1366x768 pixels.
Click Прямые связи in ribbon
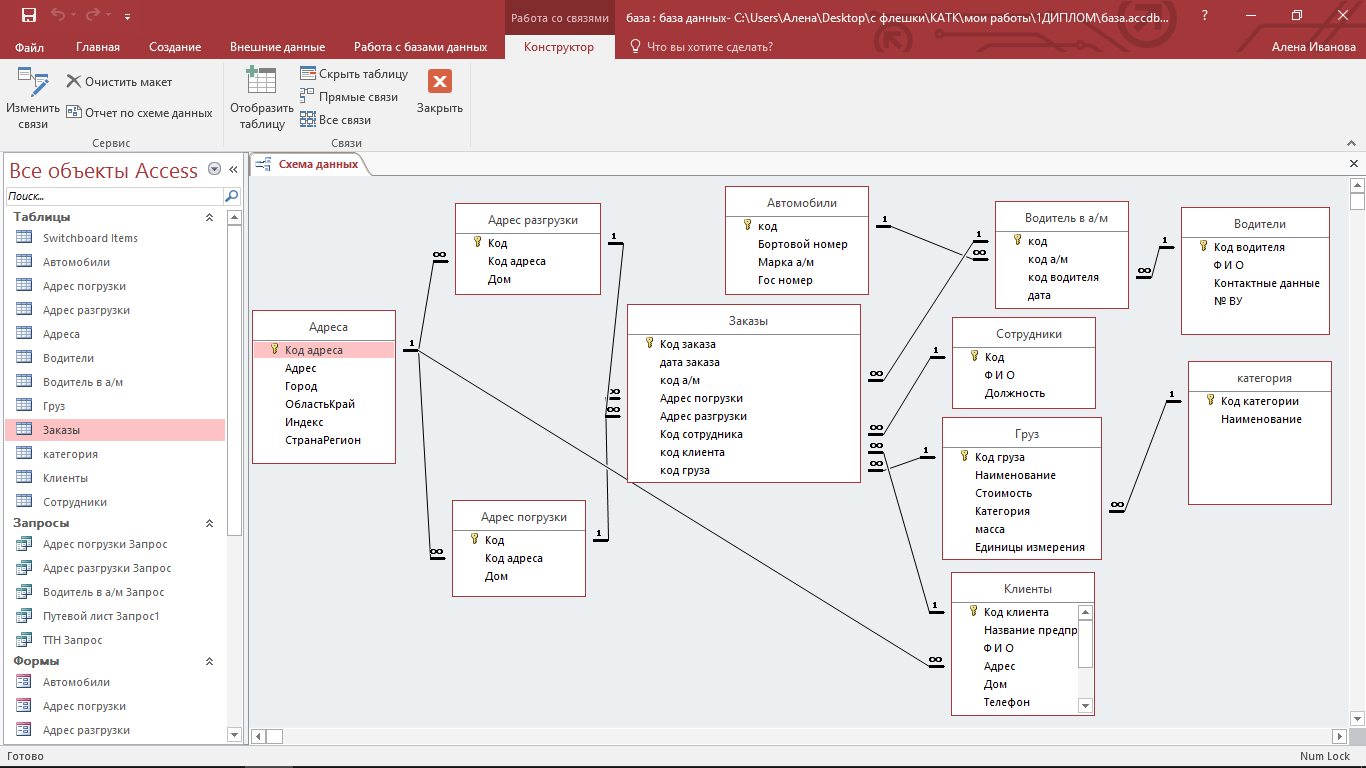click(x=349, y=97)
